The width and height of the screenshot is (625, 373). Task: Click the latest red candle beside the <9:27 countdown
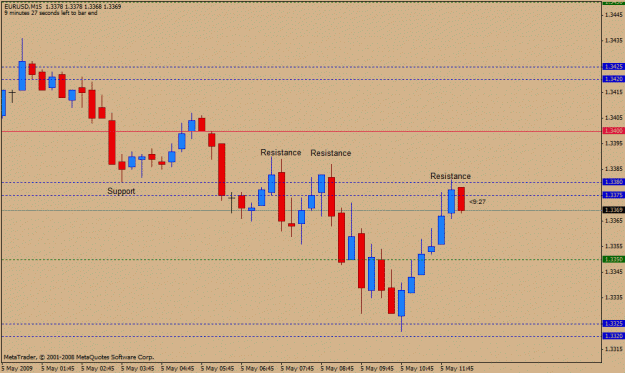pyautogui.click(x=461, y=199)
